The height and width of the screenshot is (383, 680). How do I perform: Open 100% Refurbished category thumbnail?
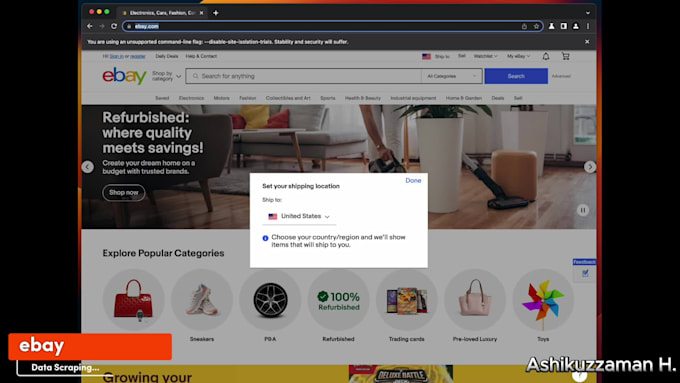coord(338,300)
